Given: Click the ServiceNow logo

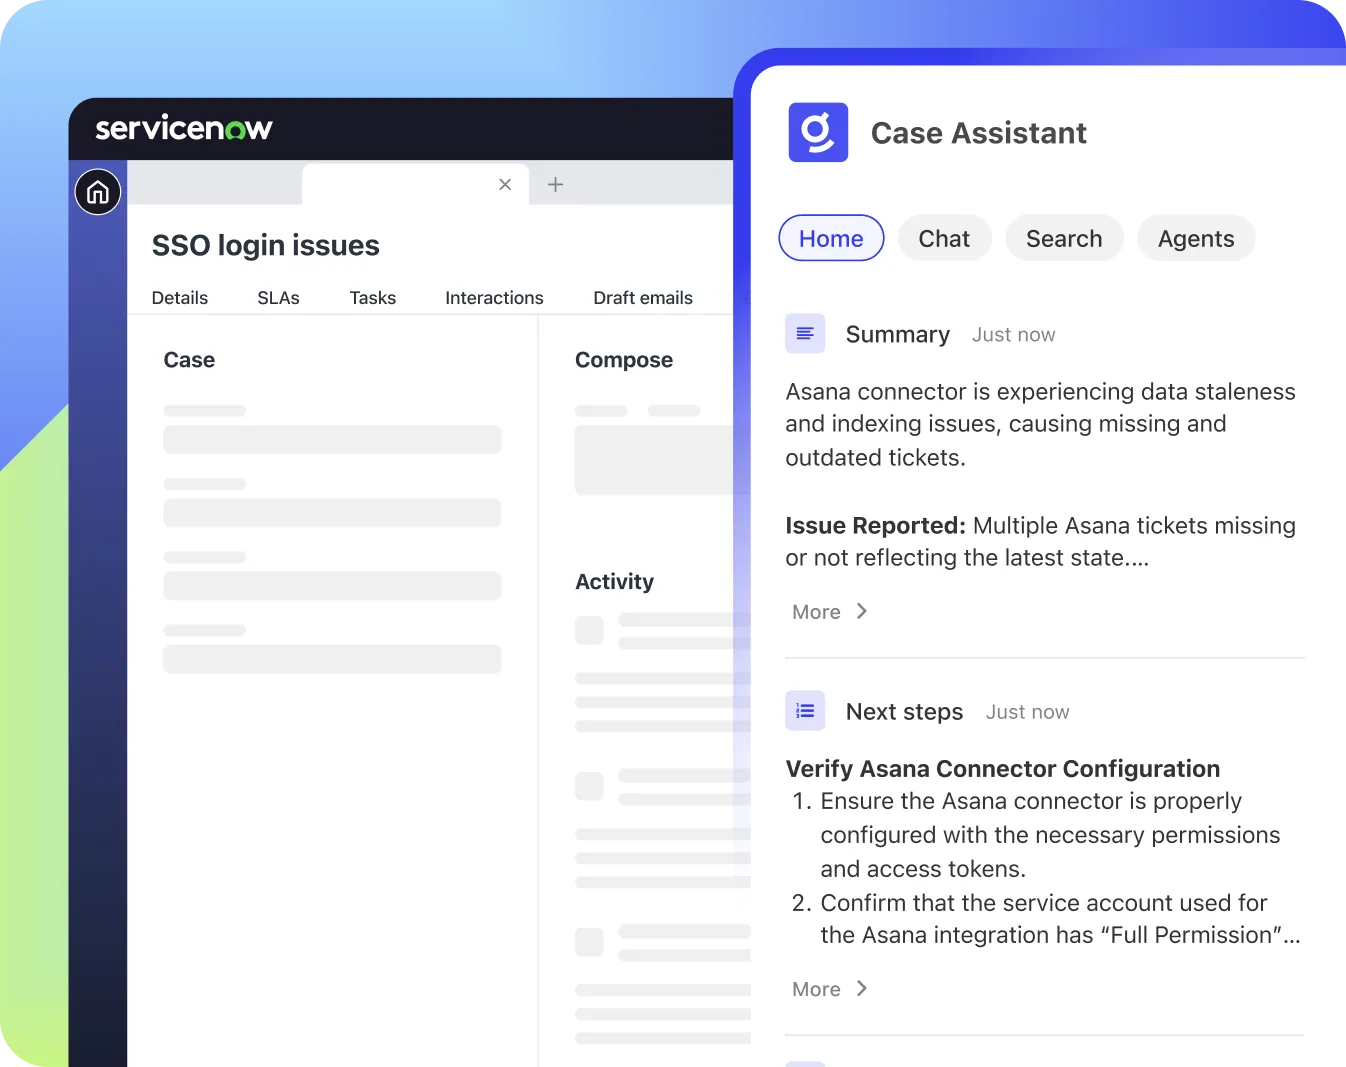Looking at the screenshot, I should 184,128.
